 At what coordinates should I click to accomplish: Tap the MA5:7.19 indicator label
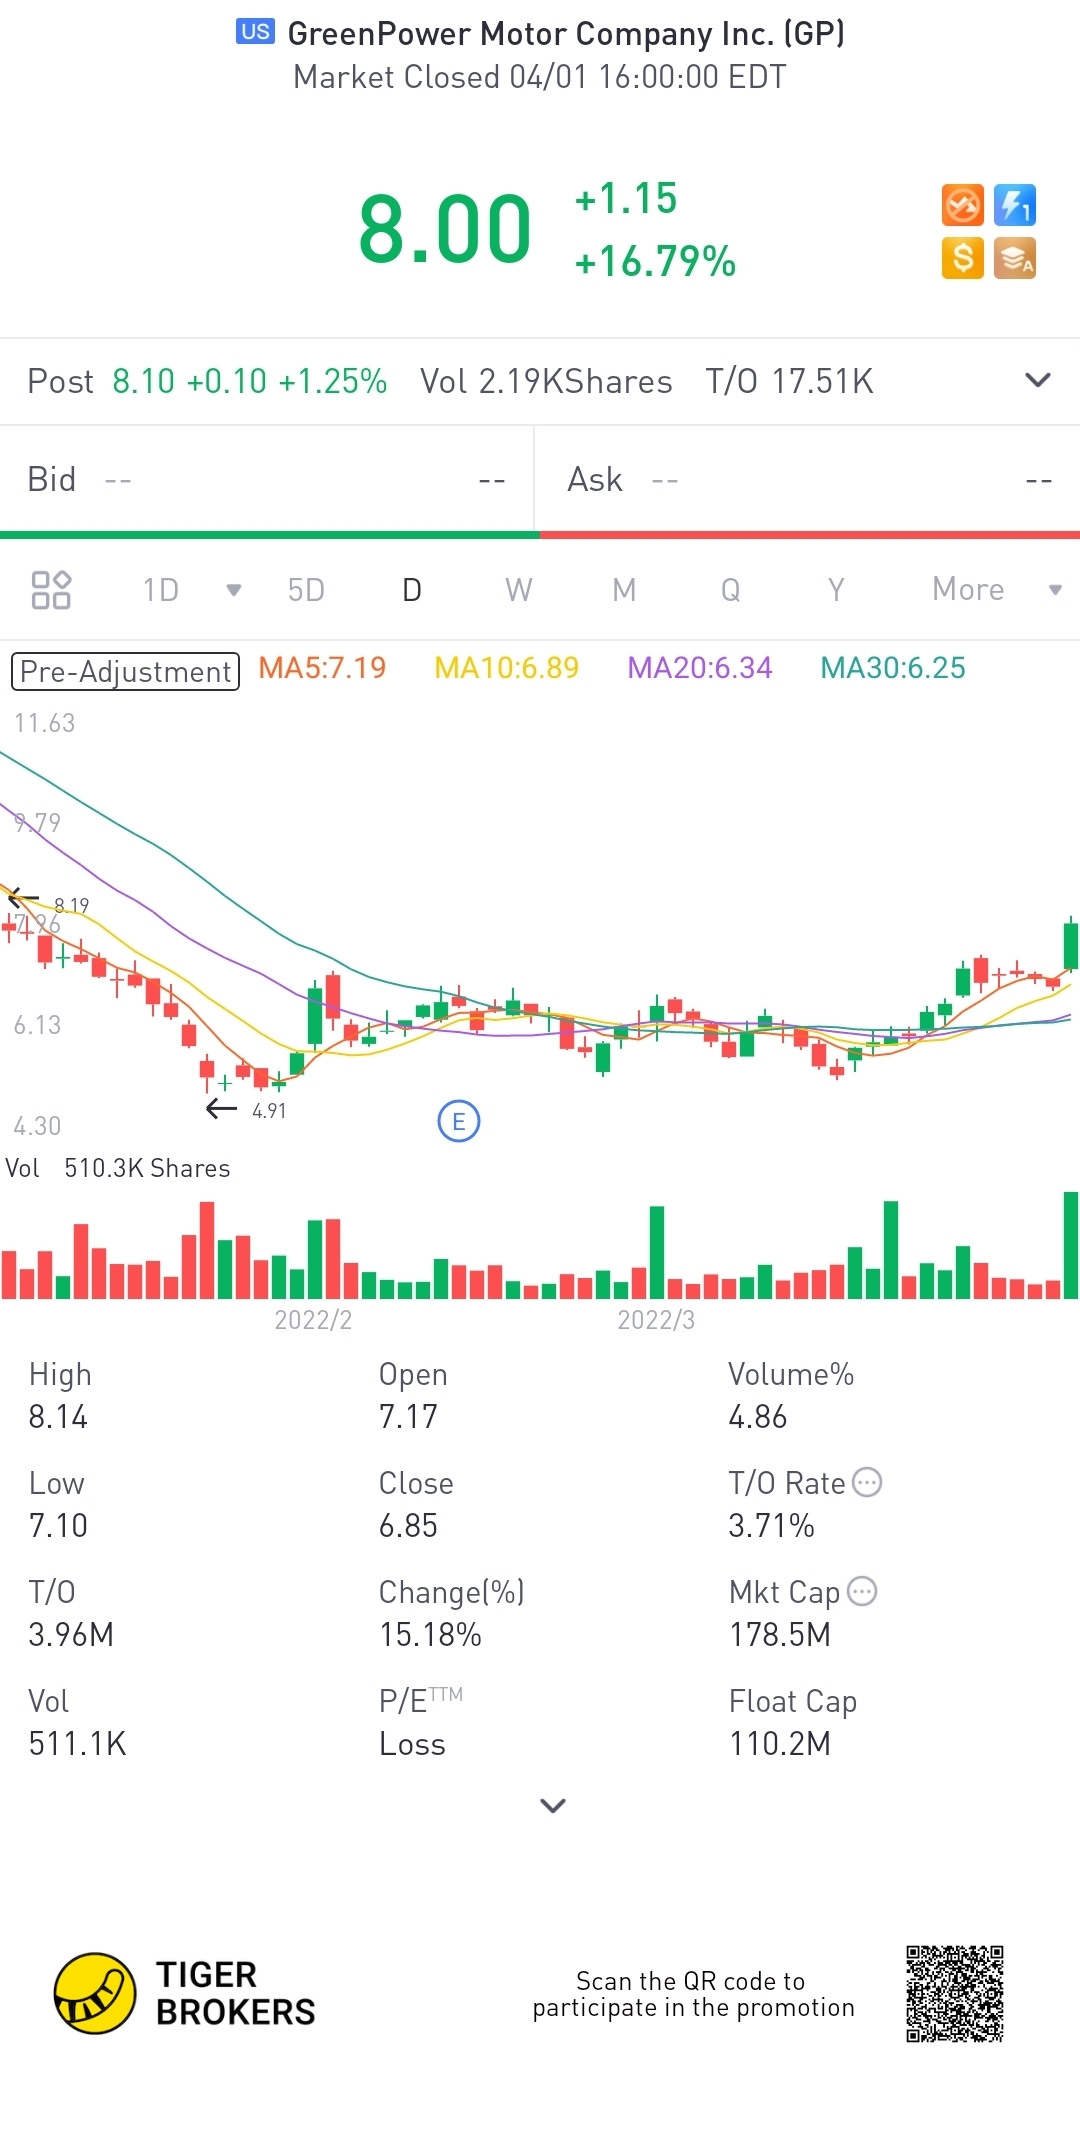coord(322,668)
